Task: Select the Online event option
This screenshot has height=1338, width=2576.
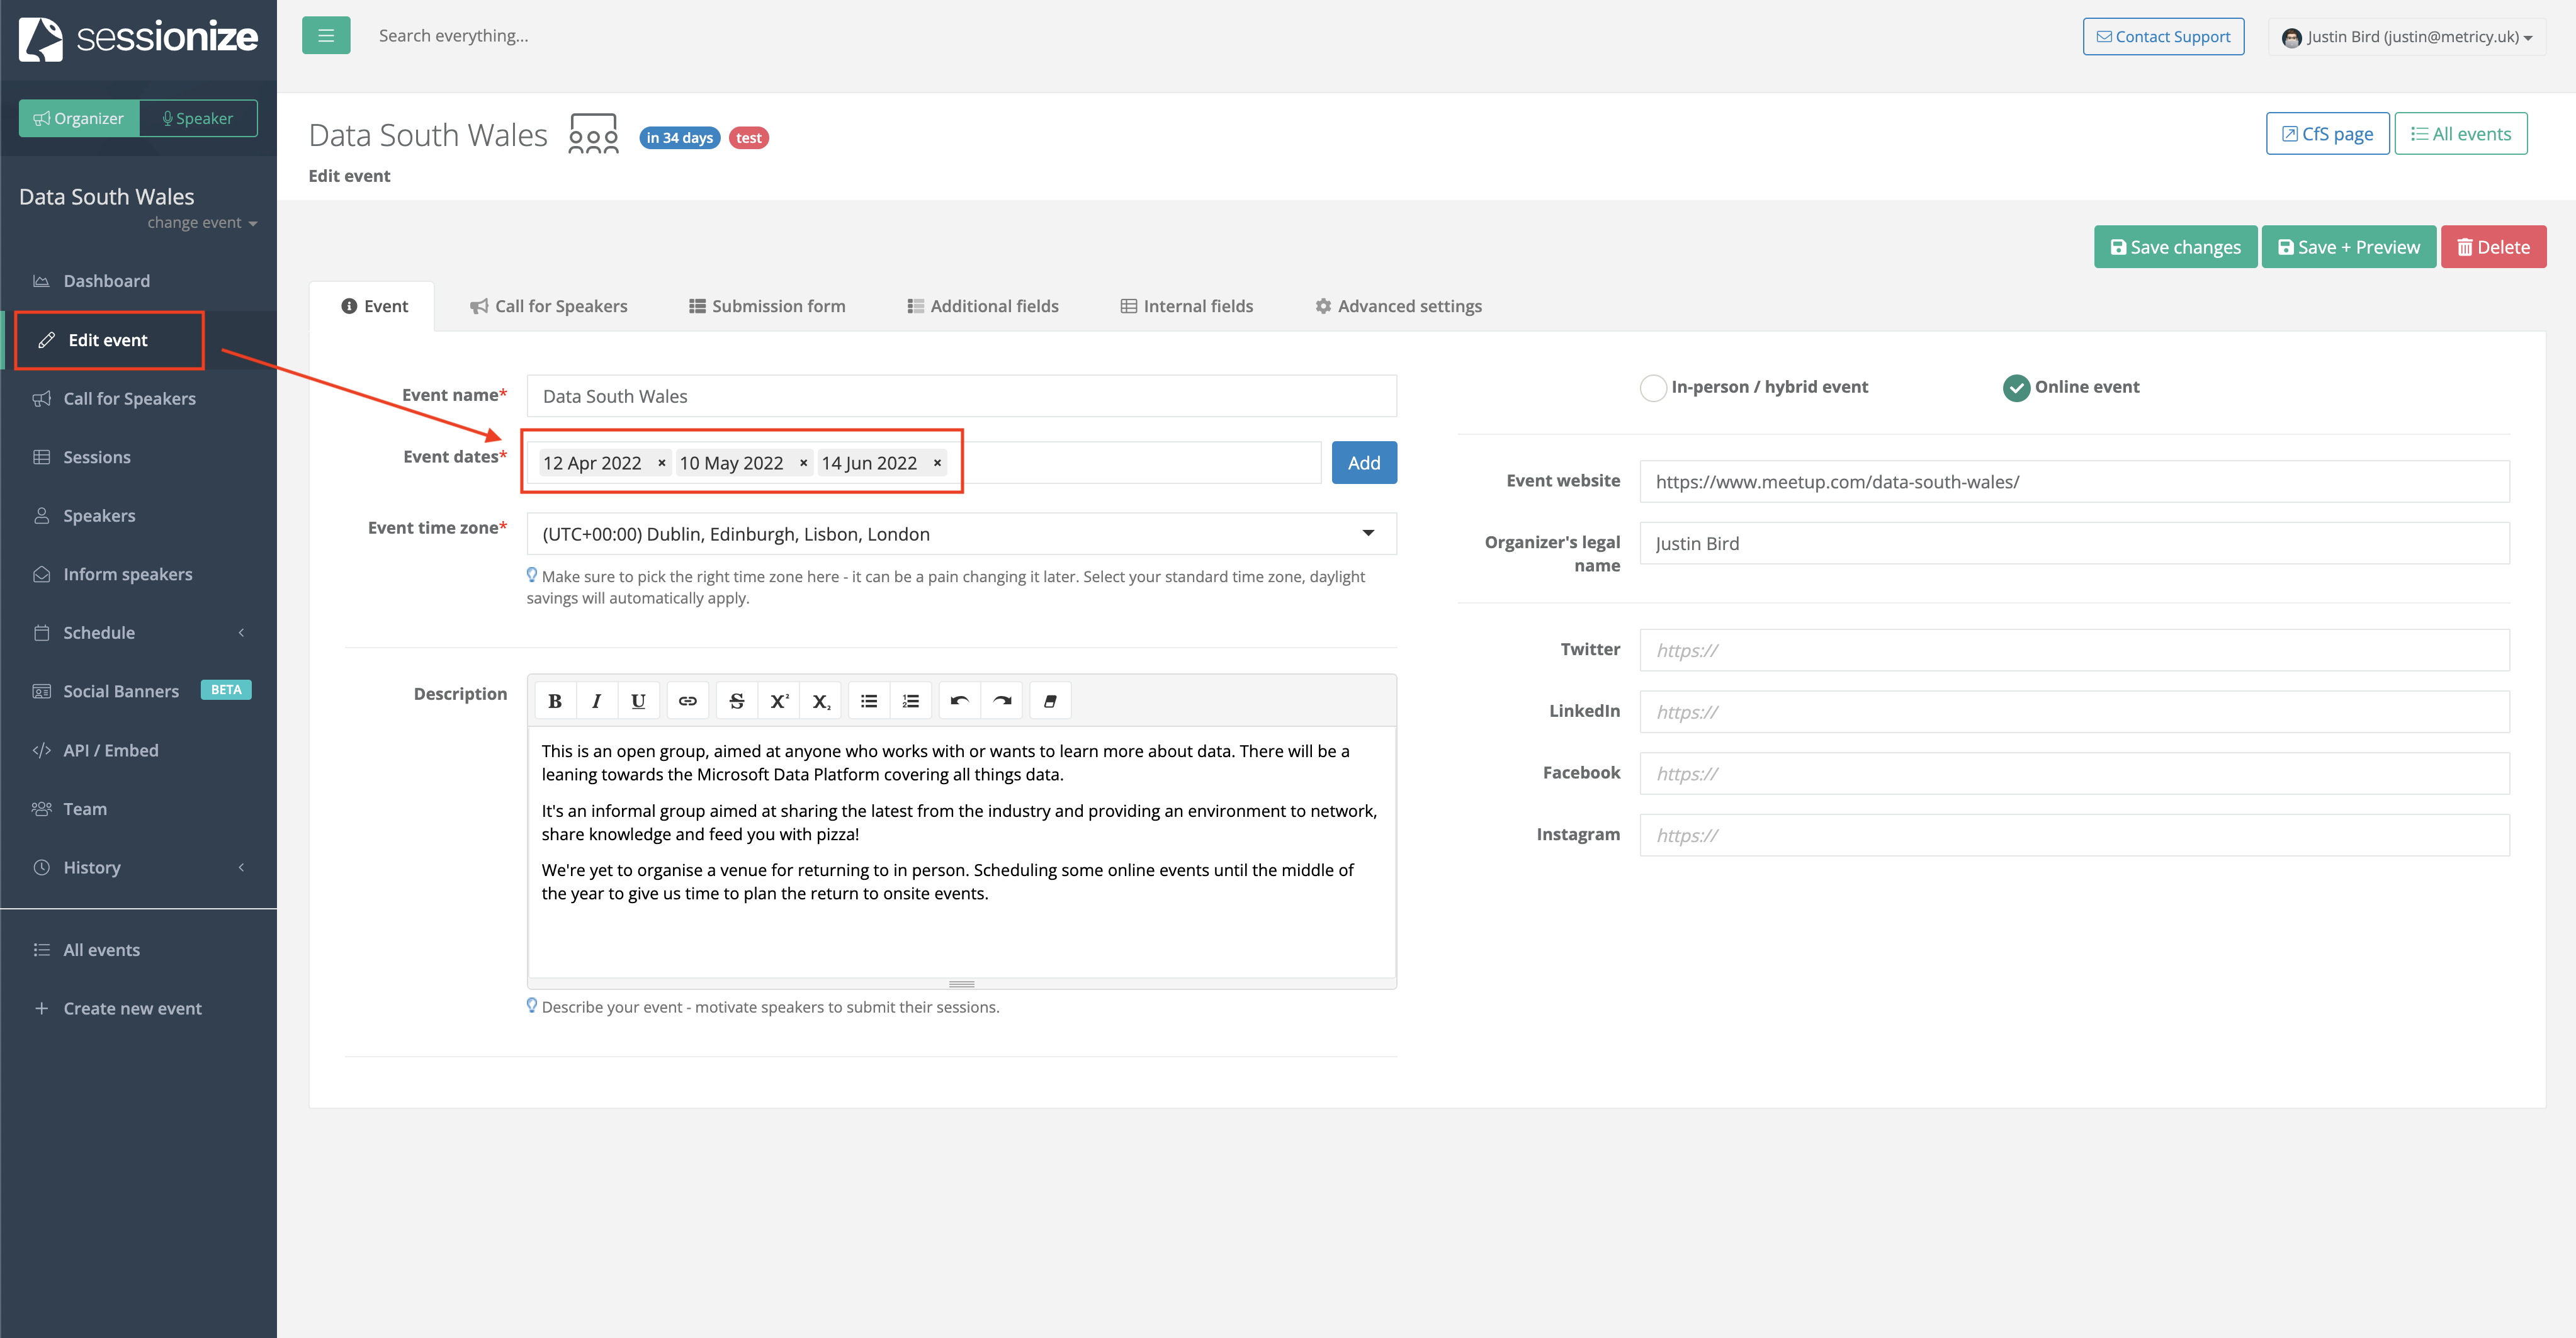Action: (x=2016, y=387)
